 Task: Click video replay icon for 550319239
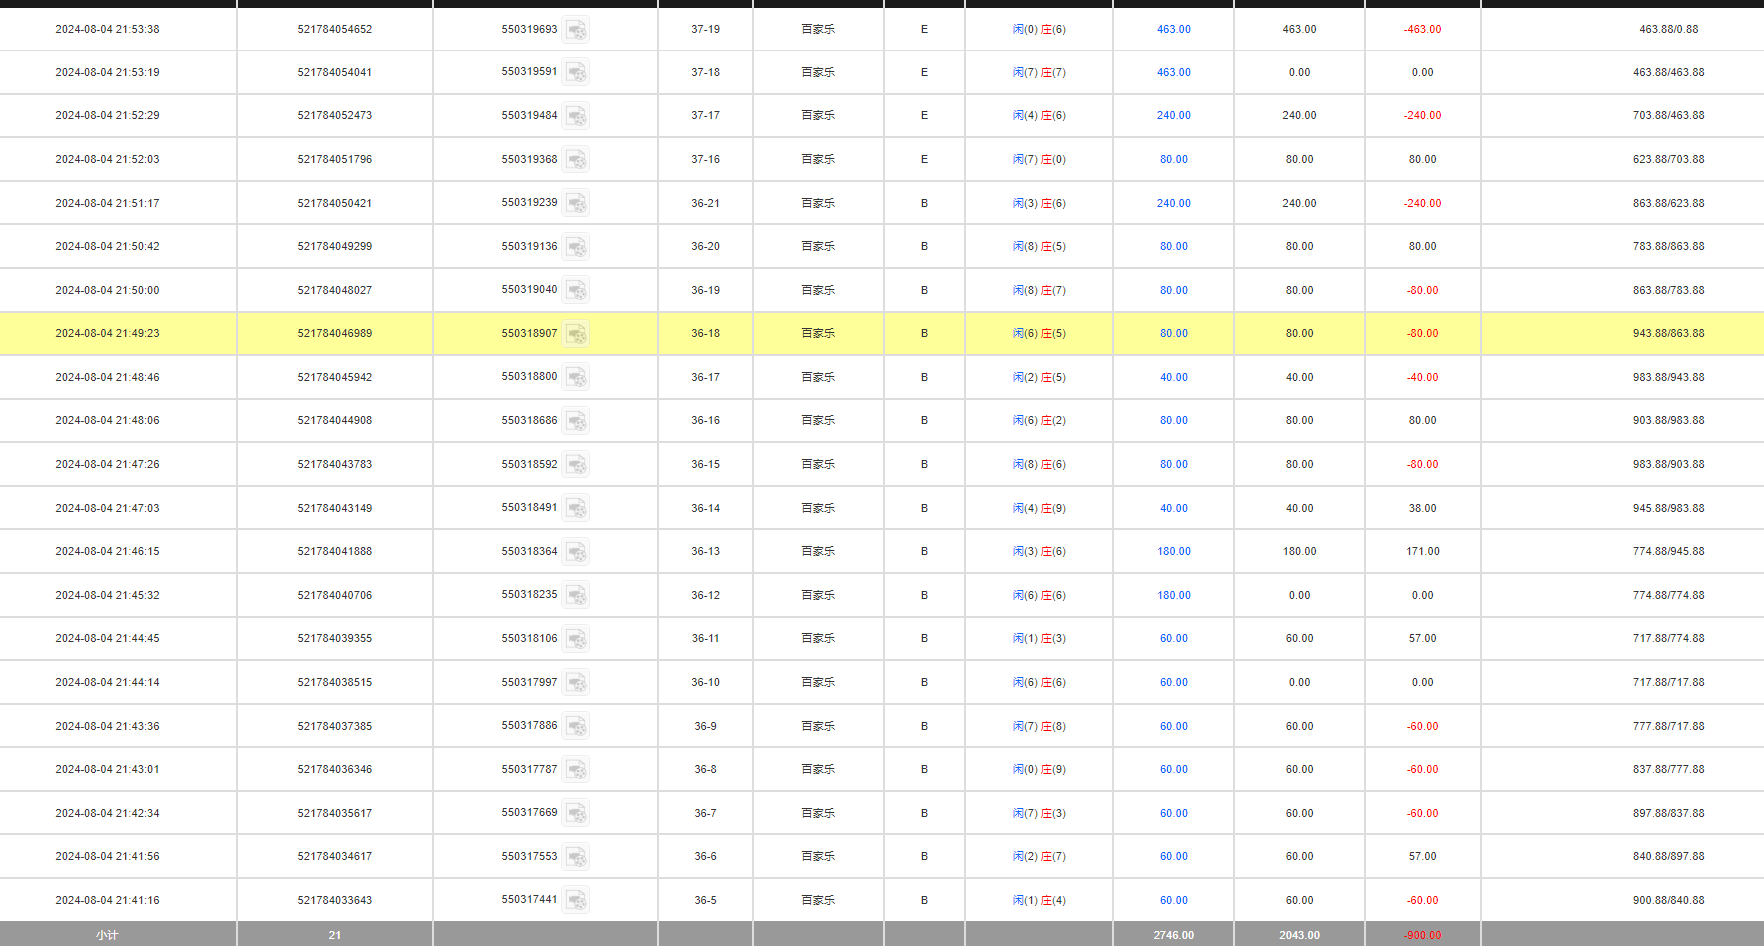click(575, 203)
